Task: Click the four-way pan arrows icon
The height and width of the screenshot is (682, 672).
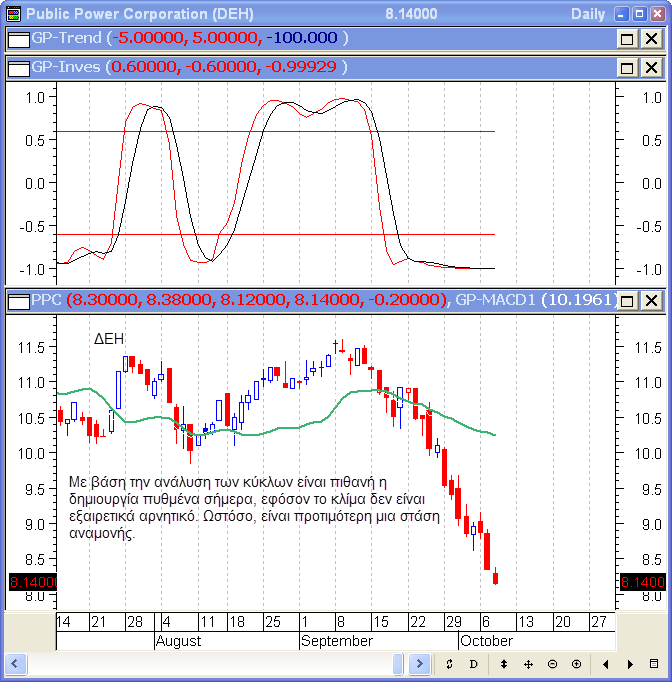Action: tap(528, 664)
